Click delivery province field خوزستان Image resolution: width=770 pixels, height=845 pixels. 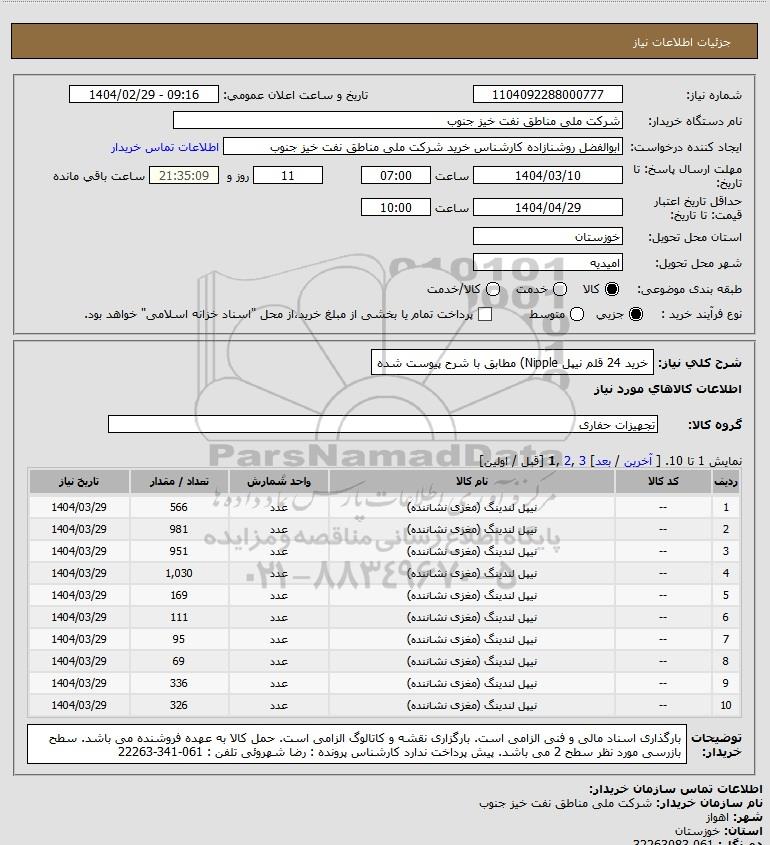(x=547, y=237)
